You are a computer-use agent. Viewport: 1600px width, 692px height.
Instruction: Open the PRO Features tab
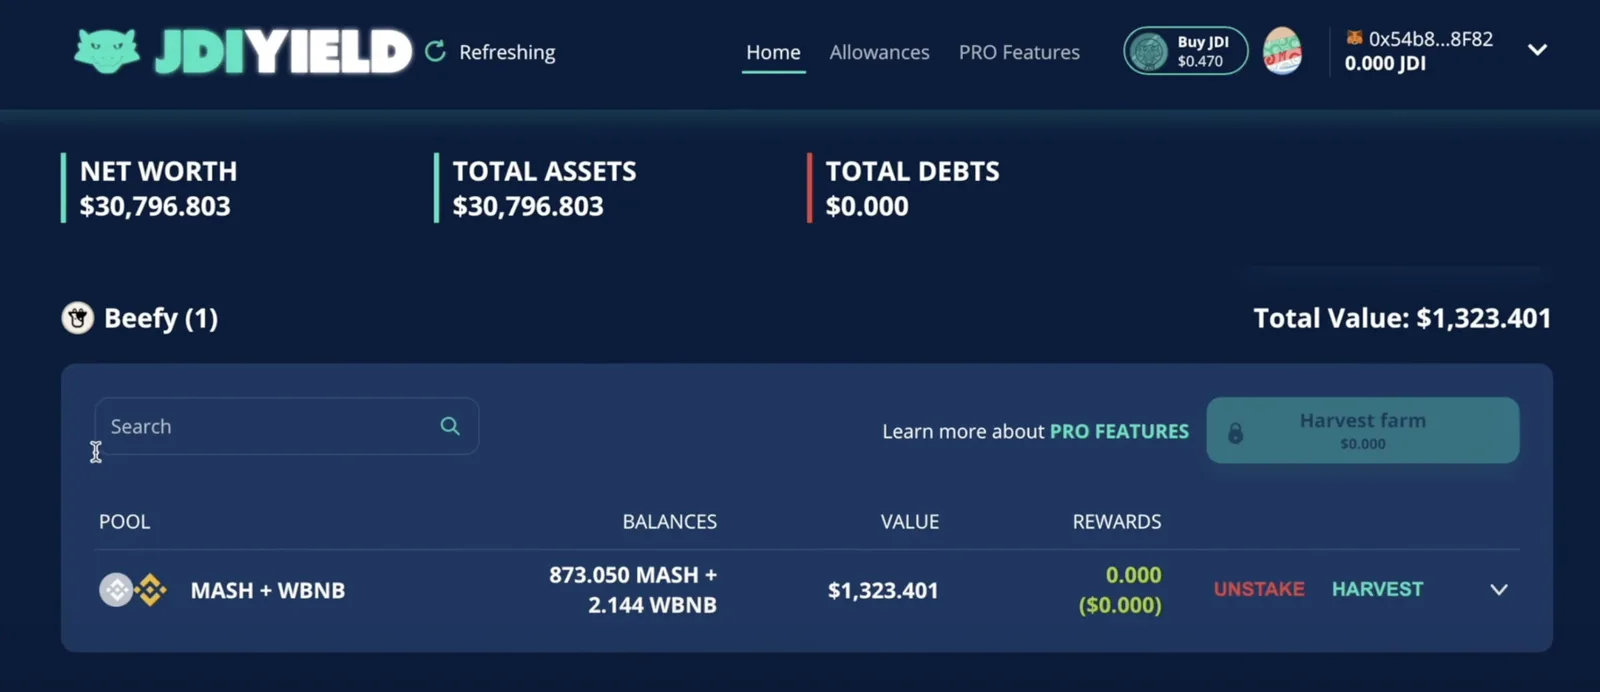tap(1019, 52)
